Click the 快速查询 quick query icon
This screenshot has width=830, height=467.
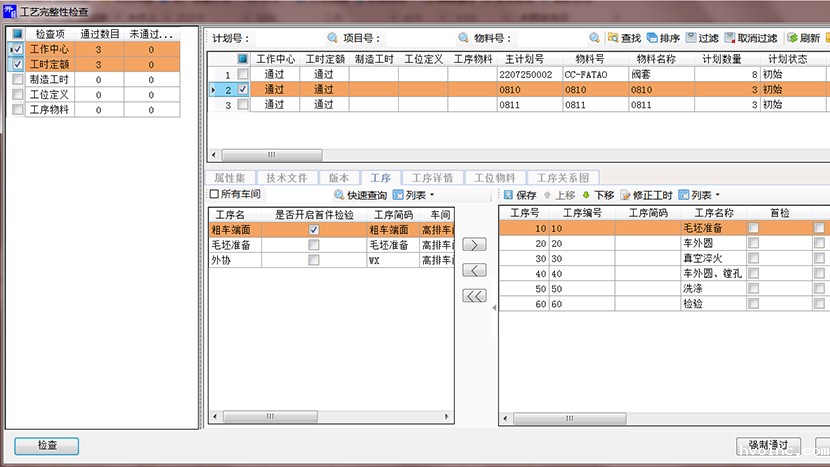pyautogui.click(x=339, y=195)
